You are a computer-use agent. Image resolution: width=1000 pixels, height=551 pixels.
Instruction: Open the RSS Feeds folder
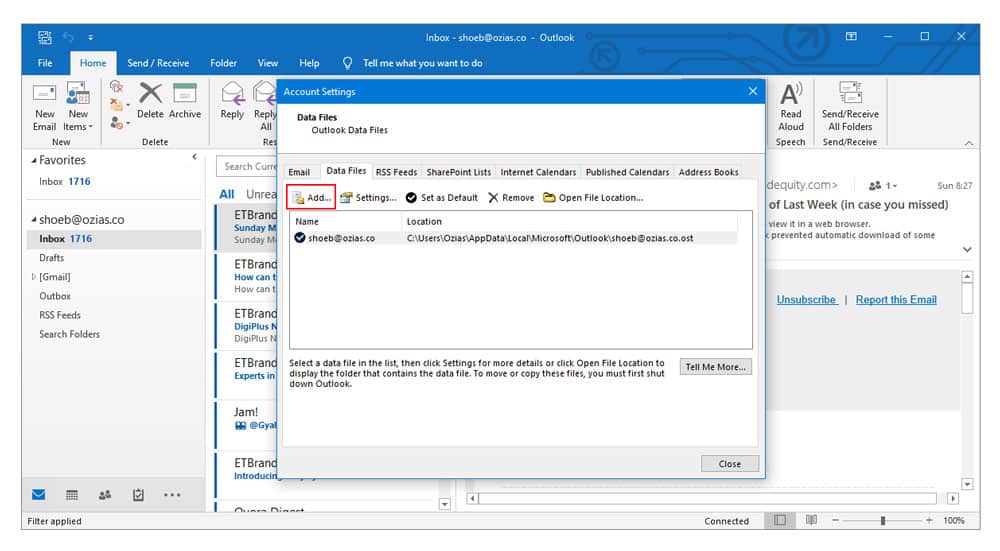(x=60, y=315)
